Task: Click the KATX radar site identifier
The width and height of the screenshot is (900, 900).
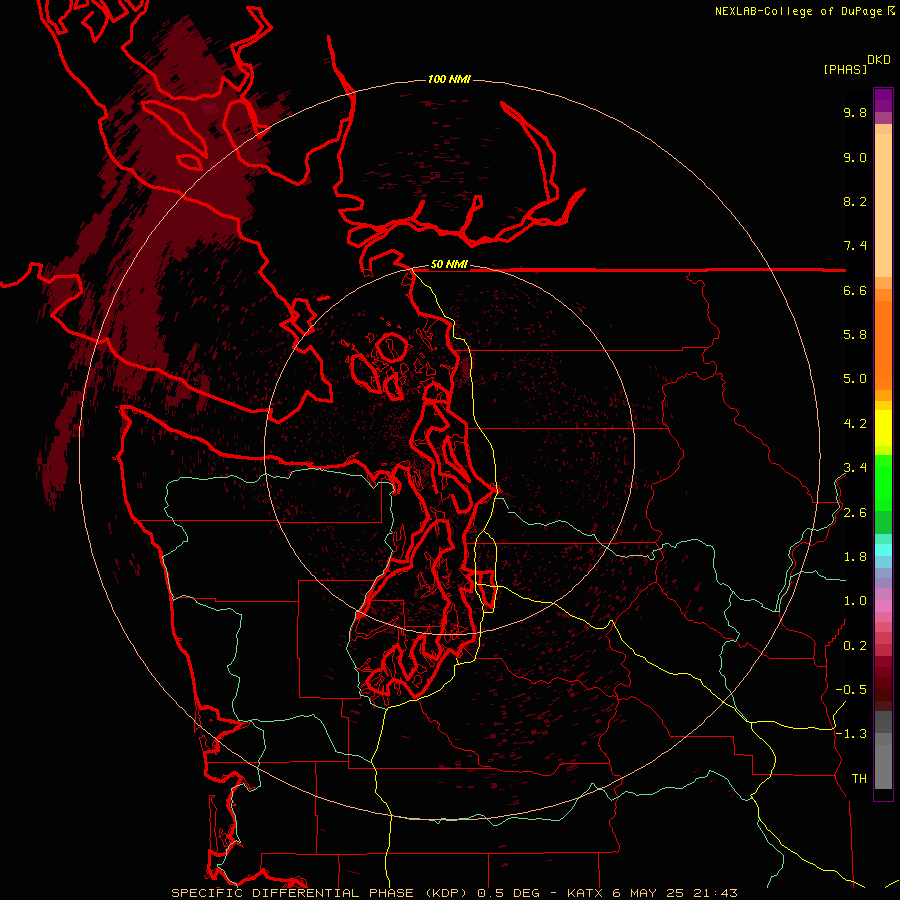Action: tap(586, 893)
